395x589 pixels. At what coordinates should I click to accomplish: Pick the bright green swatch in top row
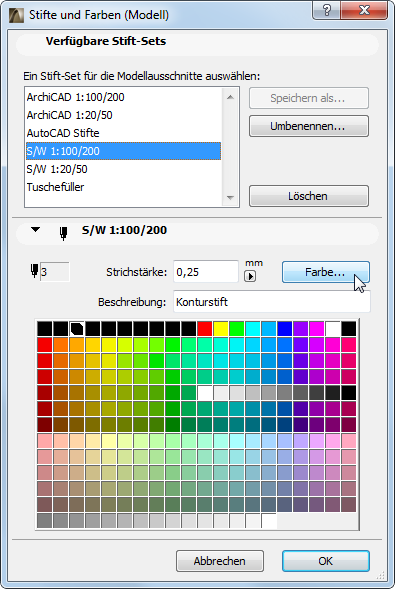[237, 329]
